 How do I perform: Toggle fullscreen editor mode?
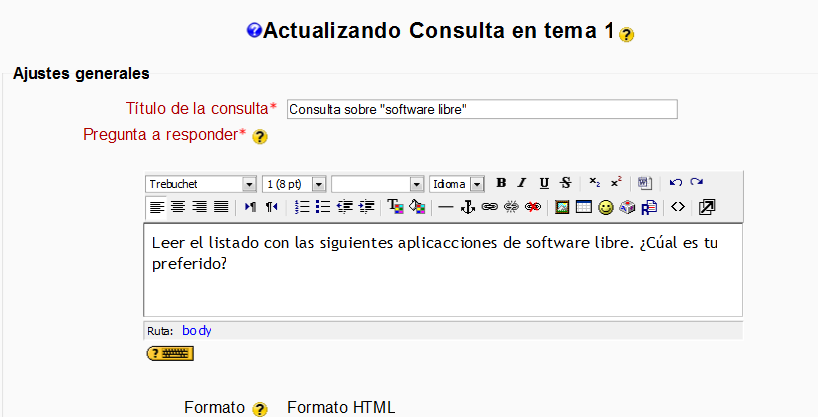coord(707,208)
